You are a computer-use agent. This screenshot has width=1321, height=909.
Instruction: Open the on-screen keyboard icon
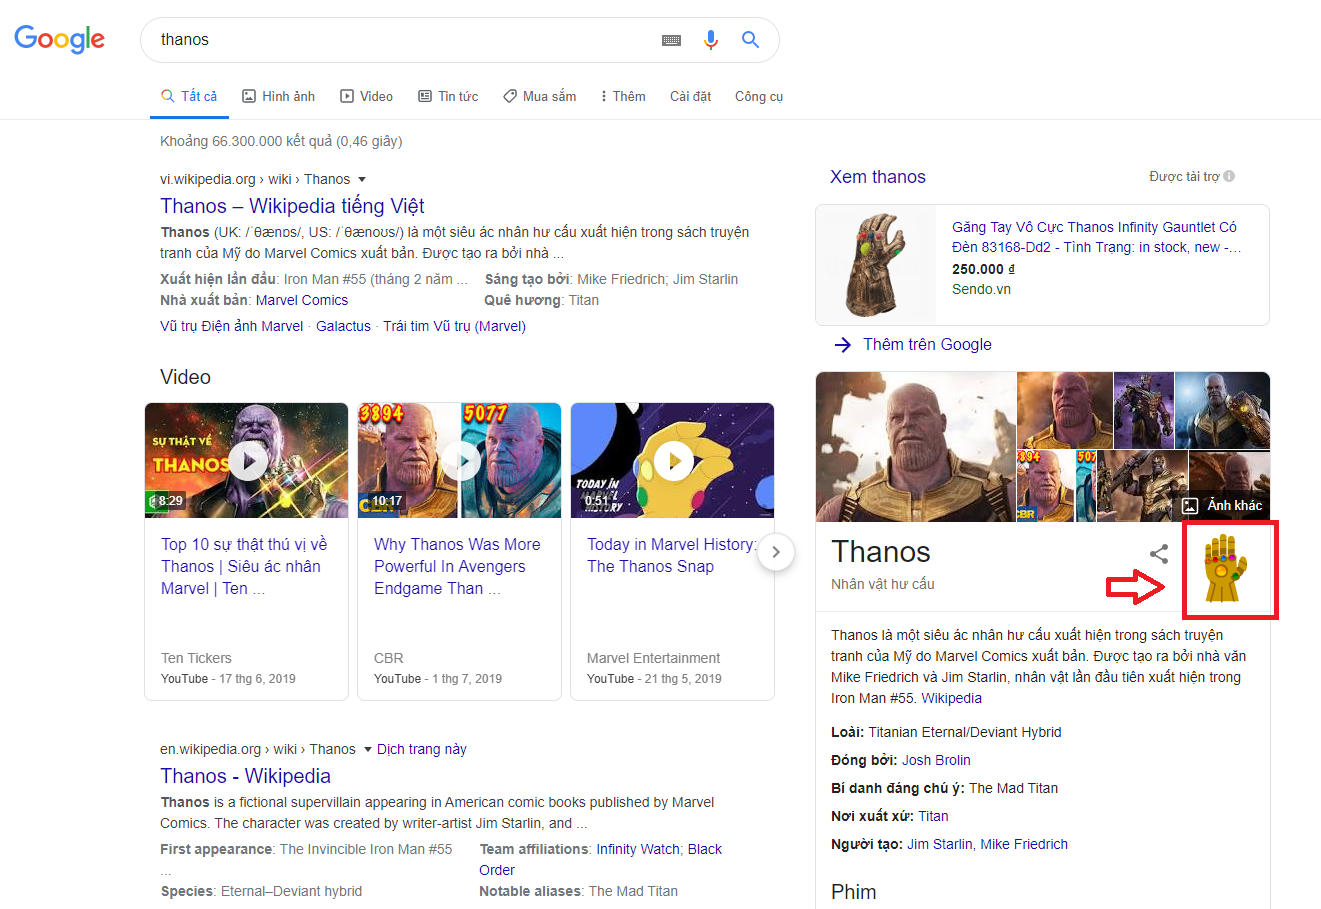click(x=672, y=40)
